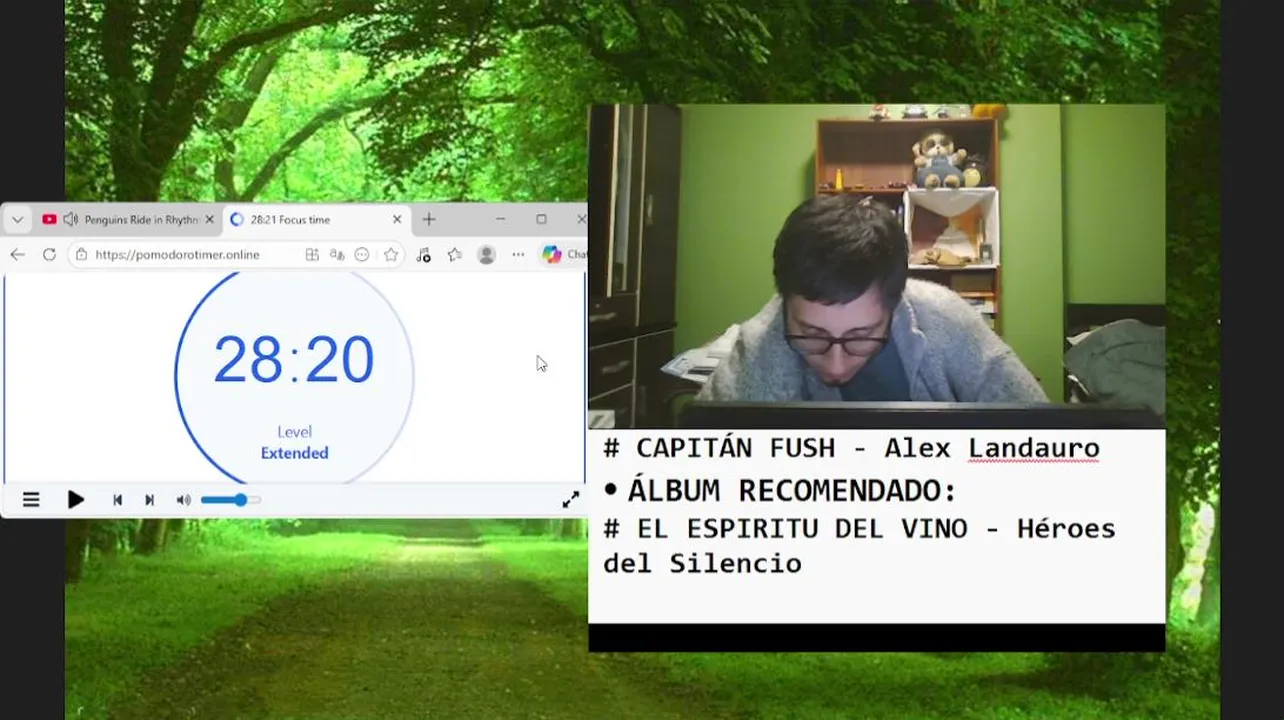This screenshot has width=1284, height=720.
Task: Click the EL ESPIRITU DEL VINO text line
Action: pyautogui.click(x=859, y=546)
